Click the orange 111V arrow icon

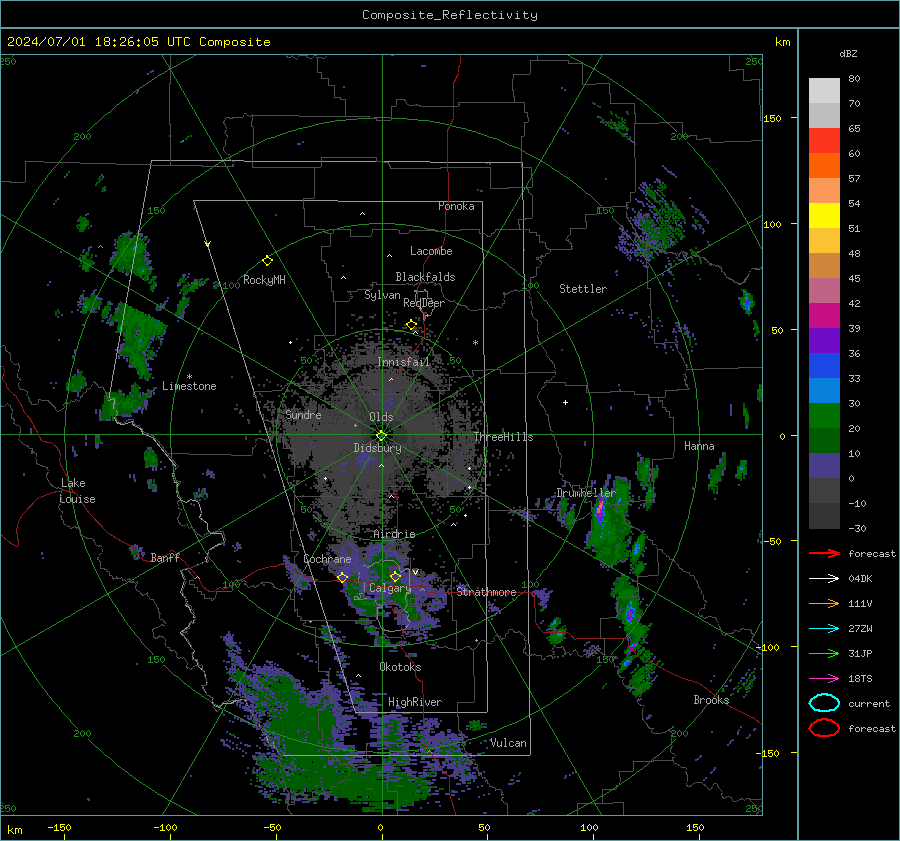click(824, 603)
